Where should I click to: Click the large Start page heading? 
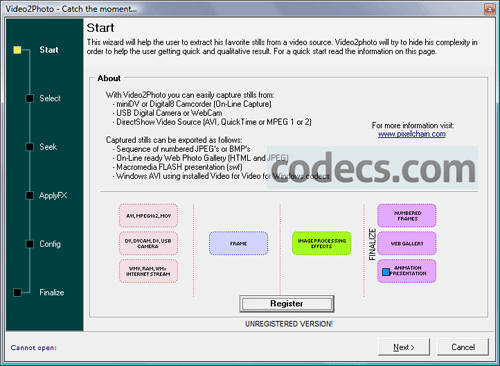point(100,28)
